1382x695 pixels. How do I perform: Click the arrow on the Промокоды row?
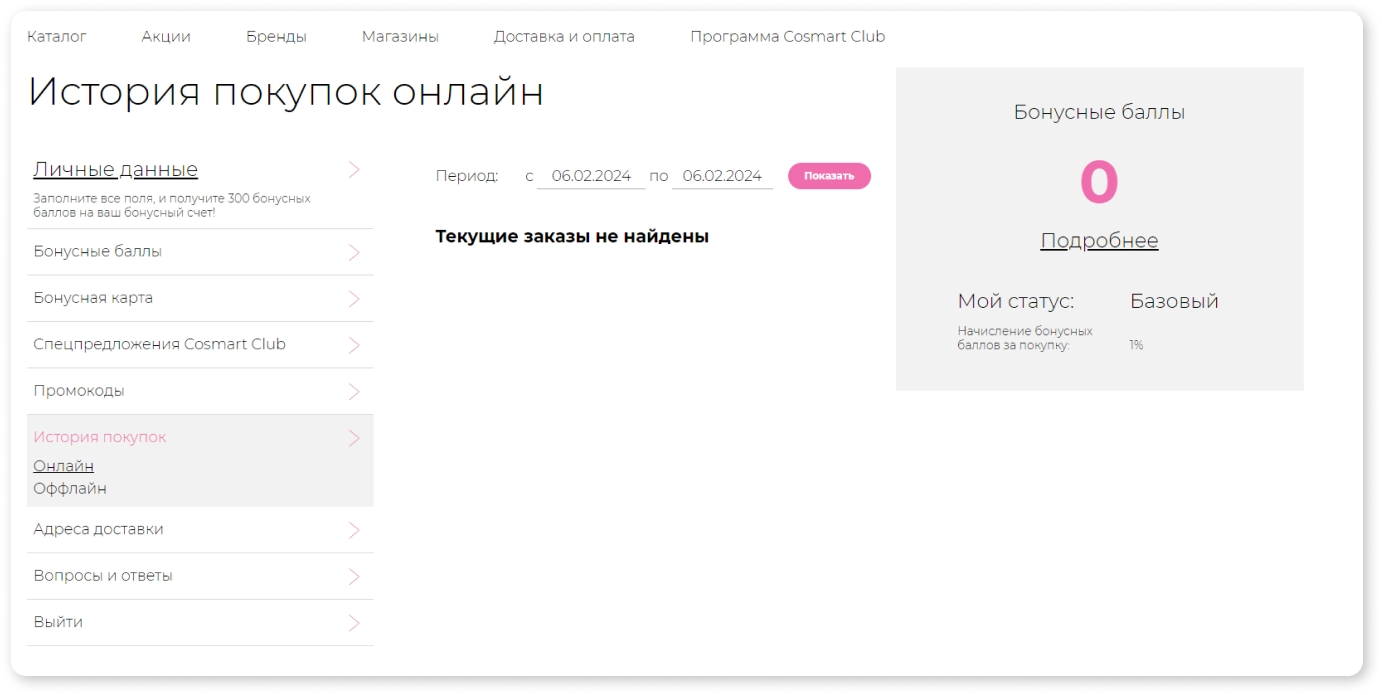coord(354,392)
